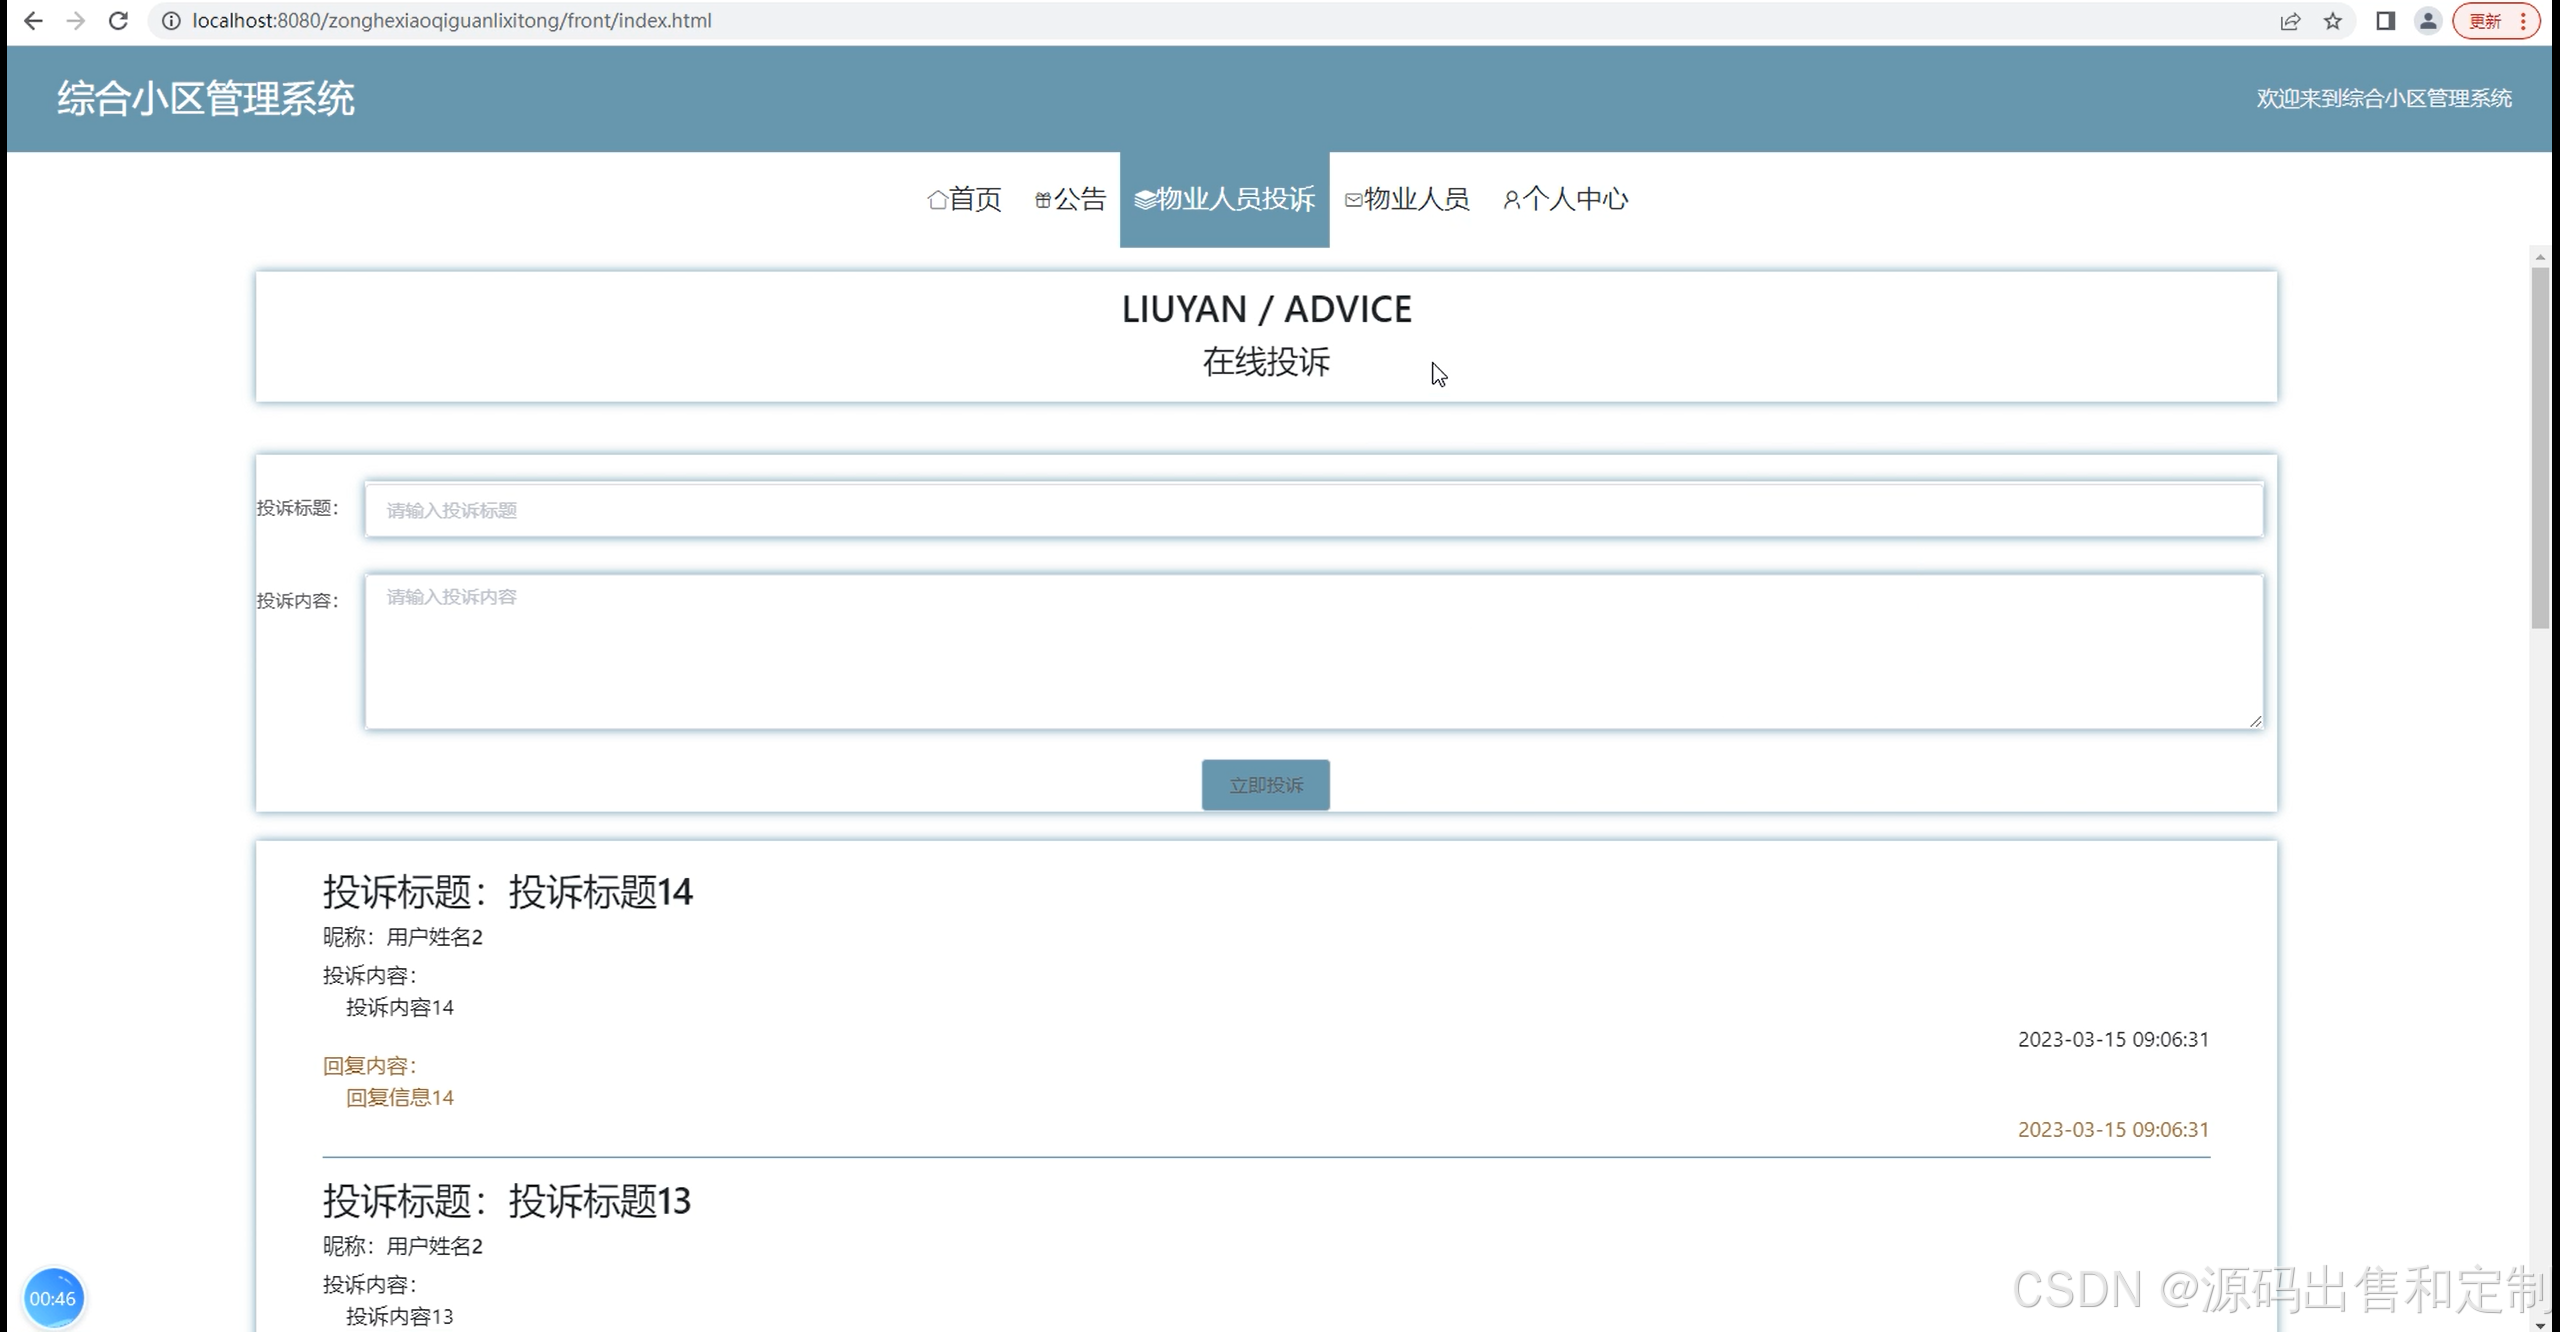Click the browser back arrow

pos(33,21)
